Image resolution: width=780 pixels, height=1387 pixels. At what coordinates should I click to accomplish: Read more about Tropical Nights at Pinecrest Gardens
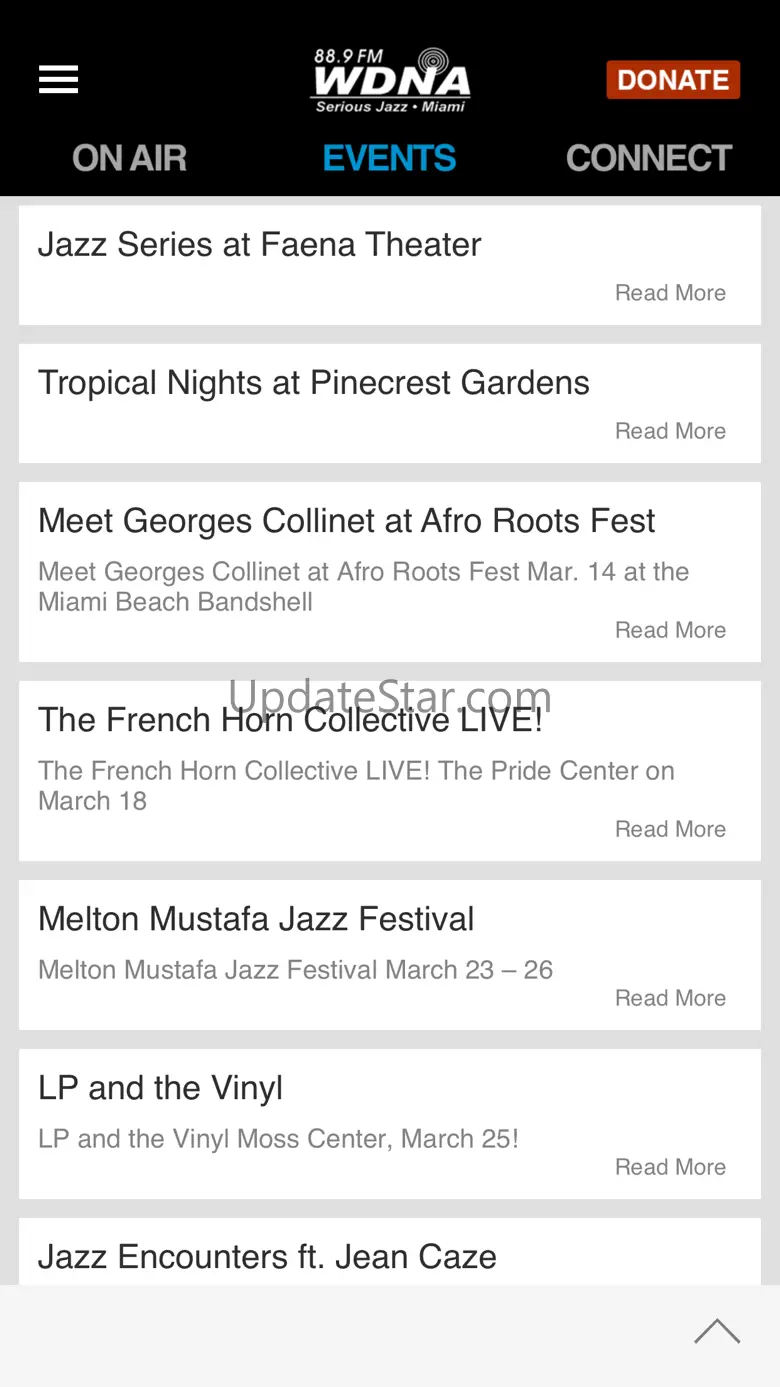[670, 431]
